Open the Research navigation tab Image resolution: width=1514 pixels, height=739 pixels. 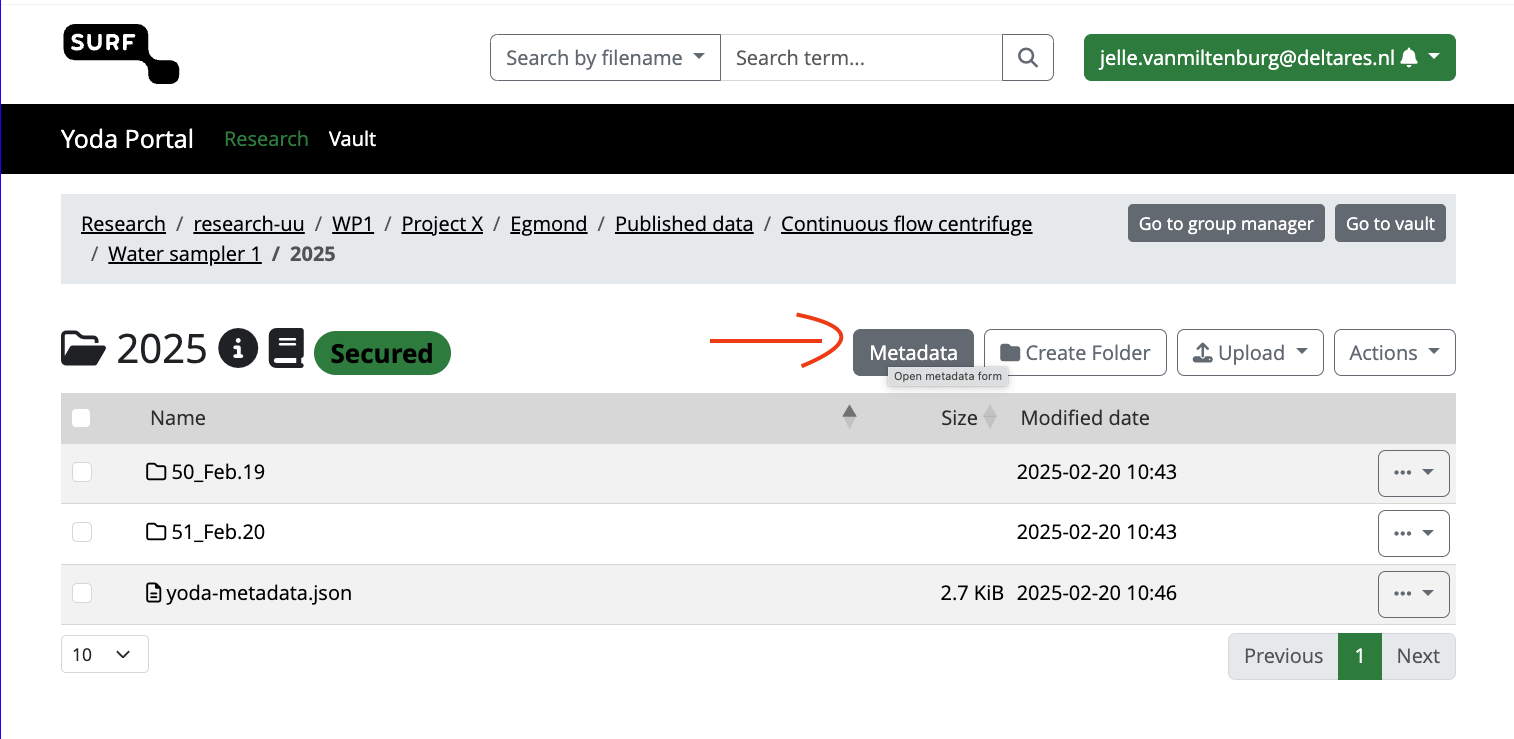(x=266, y=139)
